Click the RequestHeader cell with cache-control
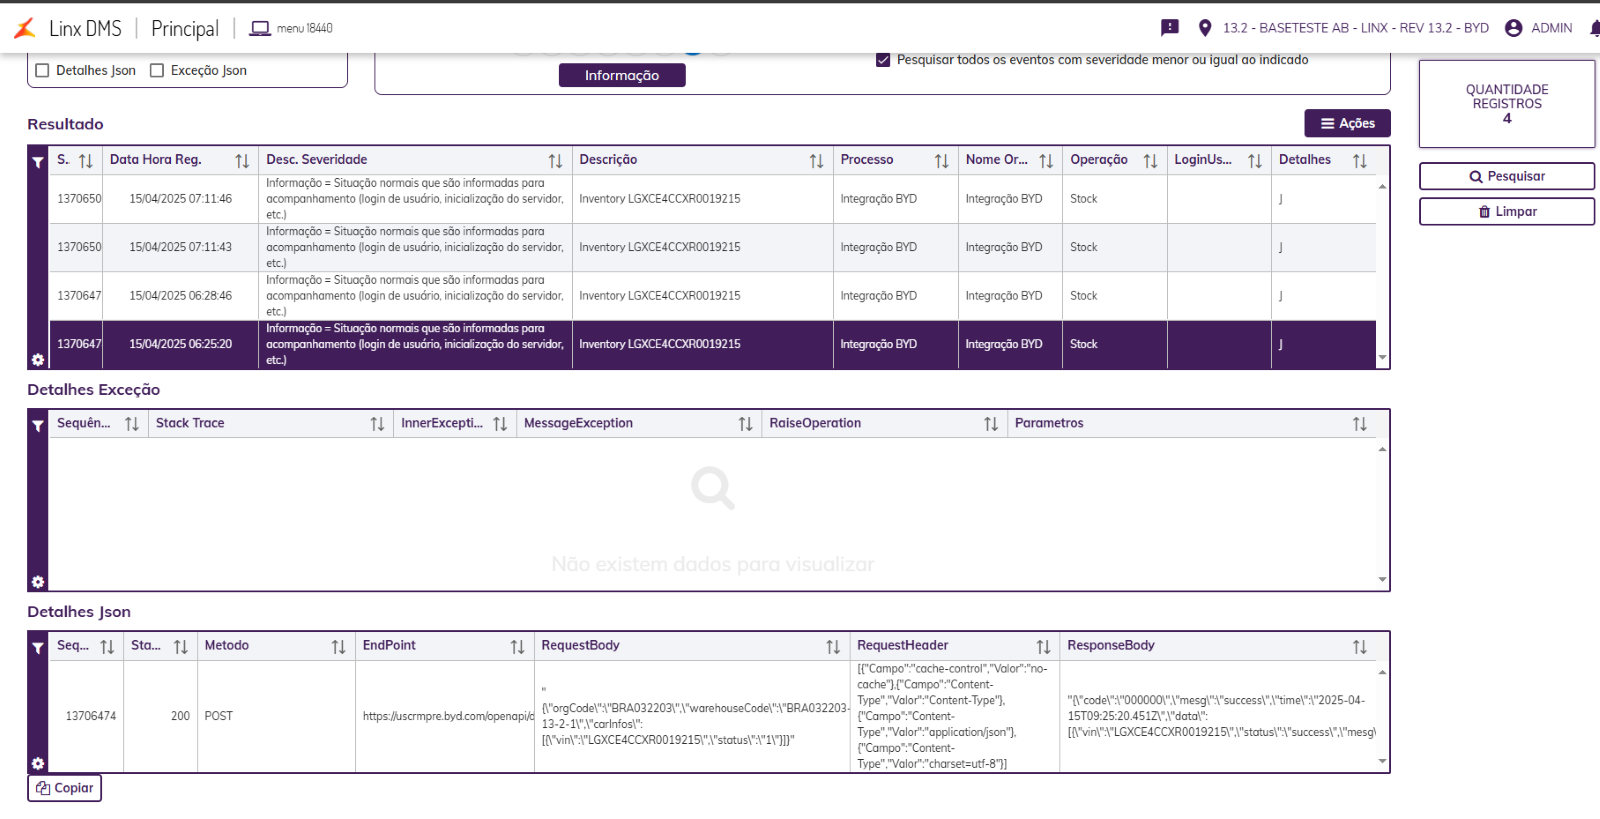This screenshot has height=819, width=1600. tap(954, 716)
